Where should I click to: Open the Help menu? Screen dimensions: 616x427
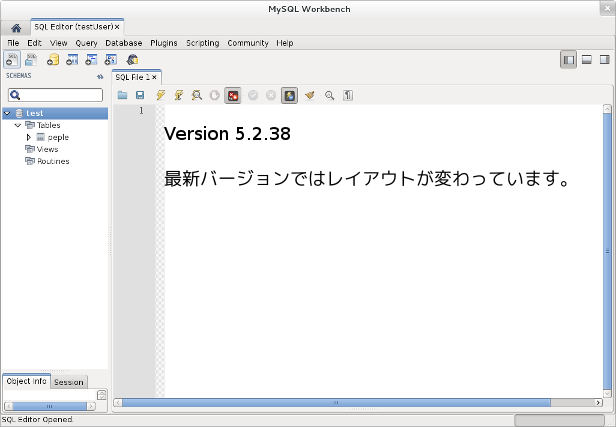coord(285,43)
